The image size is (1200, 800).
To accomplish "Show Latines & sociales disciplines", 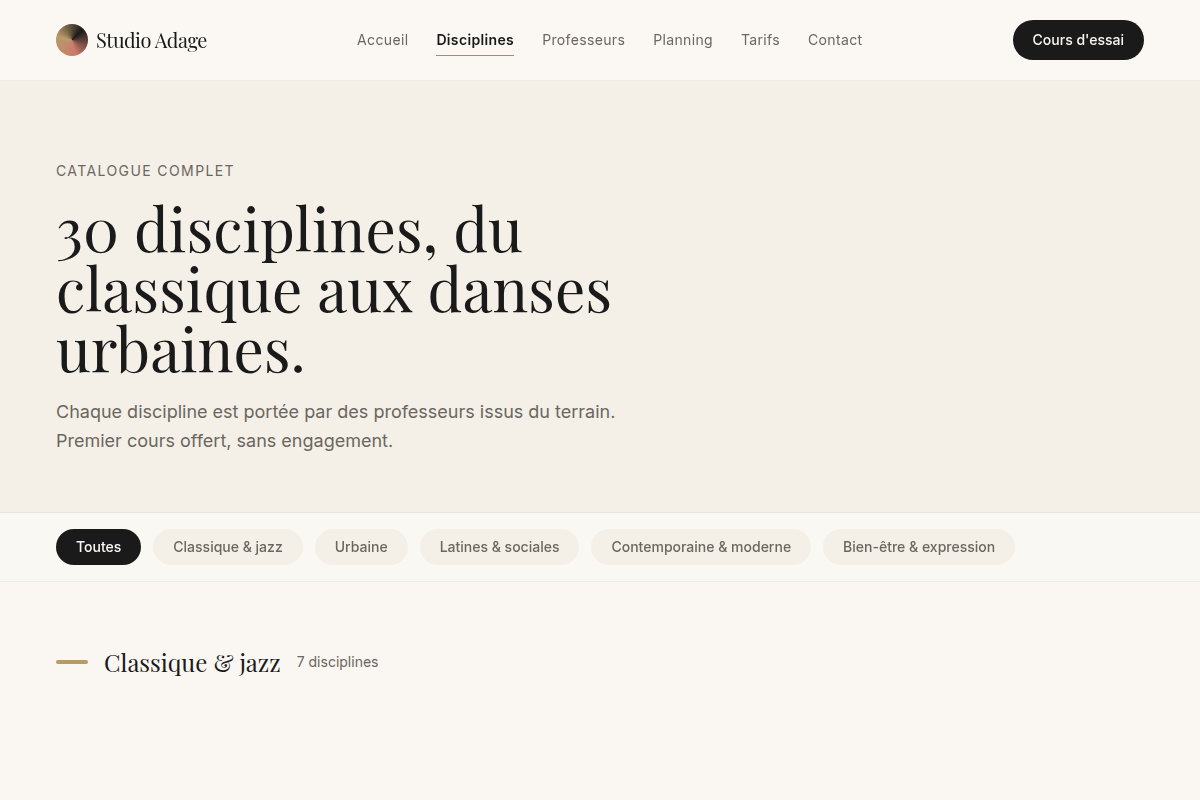I will pos(499,547).
